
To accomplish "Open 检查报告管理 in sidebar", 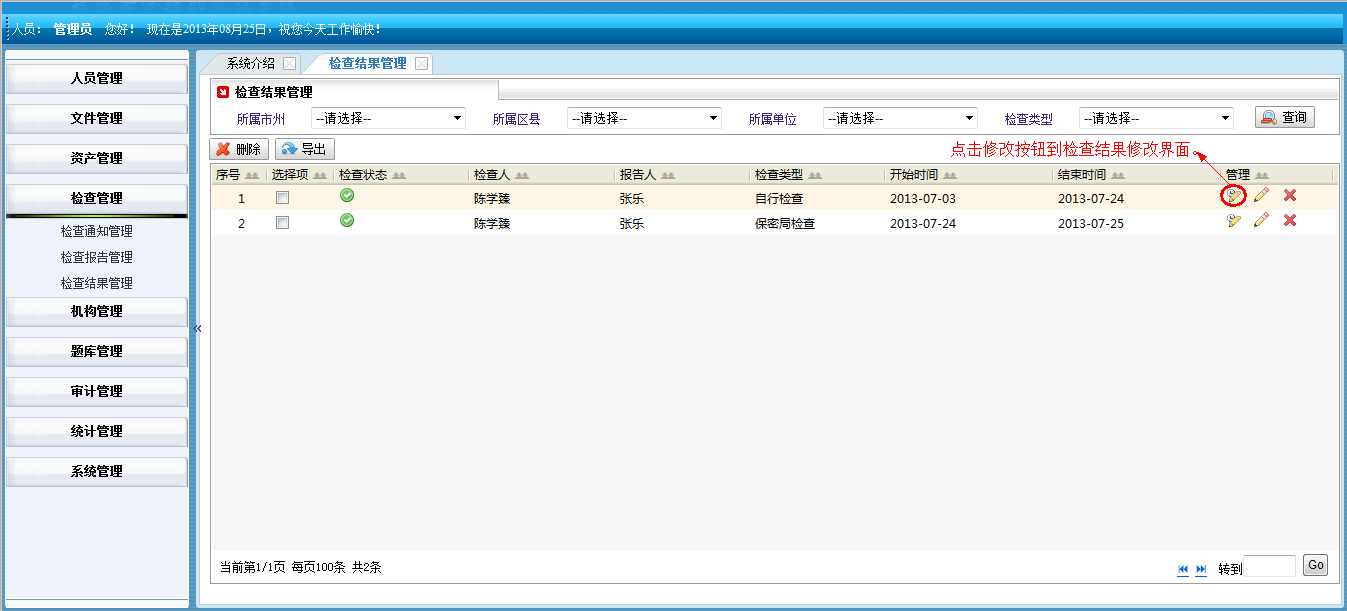I will pyautogui.click(x=96, y=257).
